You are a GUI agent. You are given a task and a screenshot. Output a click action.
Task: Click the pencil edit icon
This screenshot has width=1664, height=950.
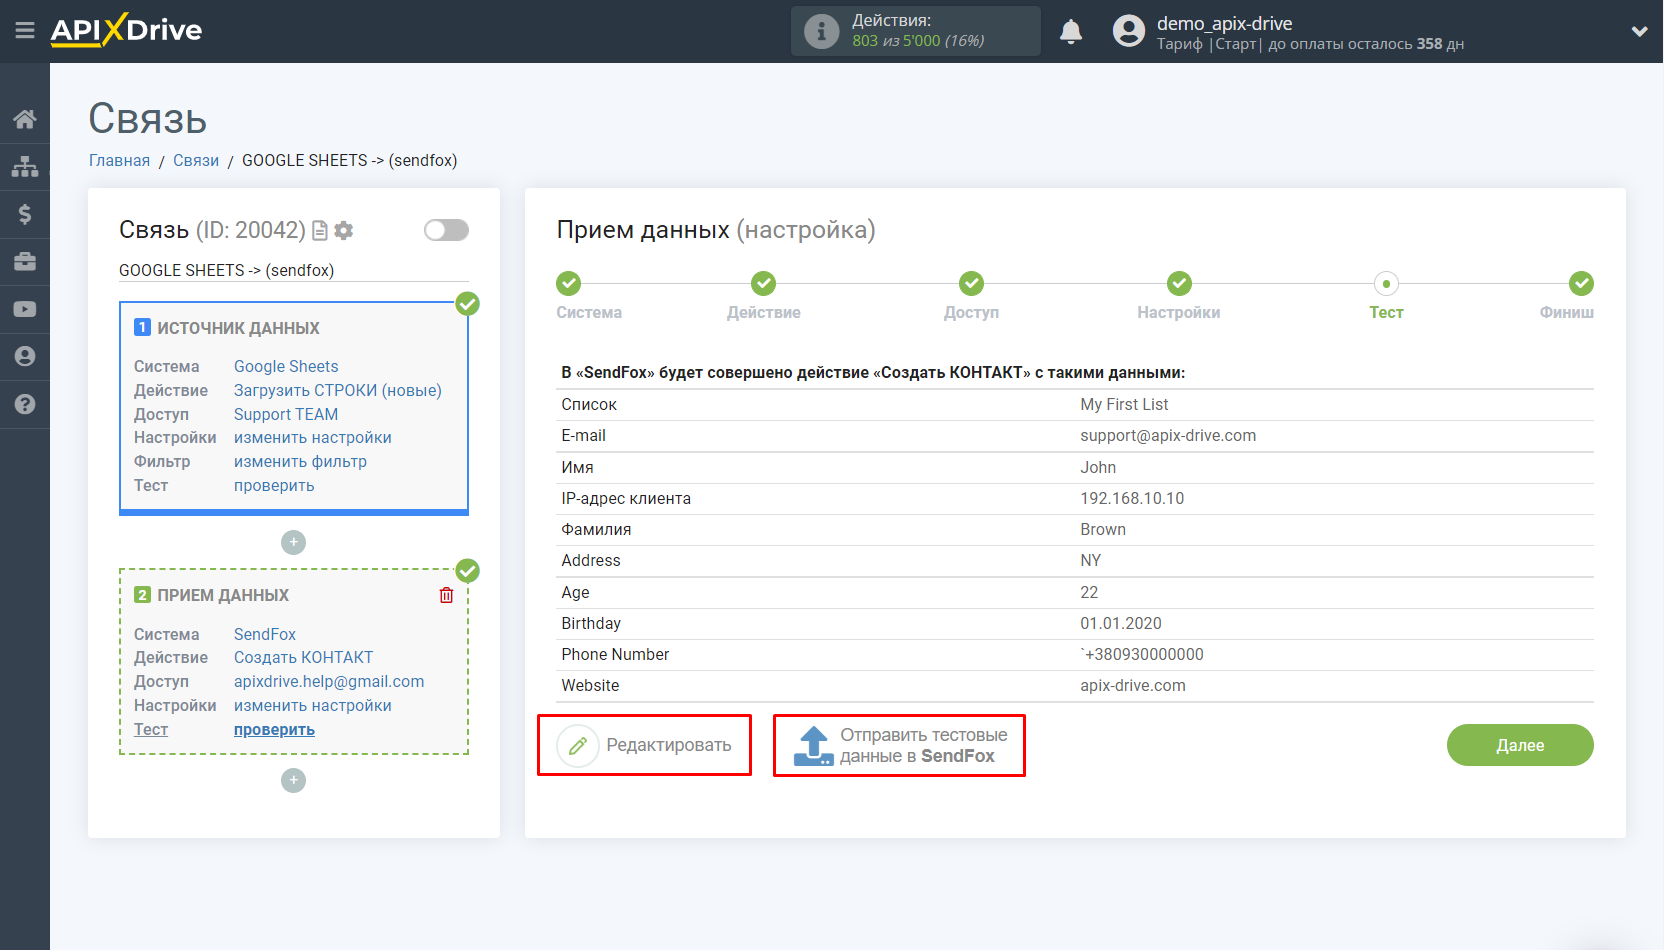577,745
